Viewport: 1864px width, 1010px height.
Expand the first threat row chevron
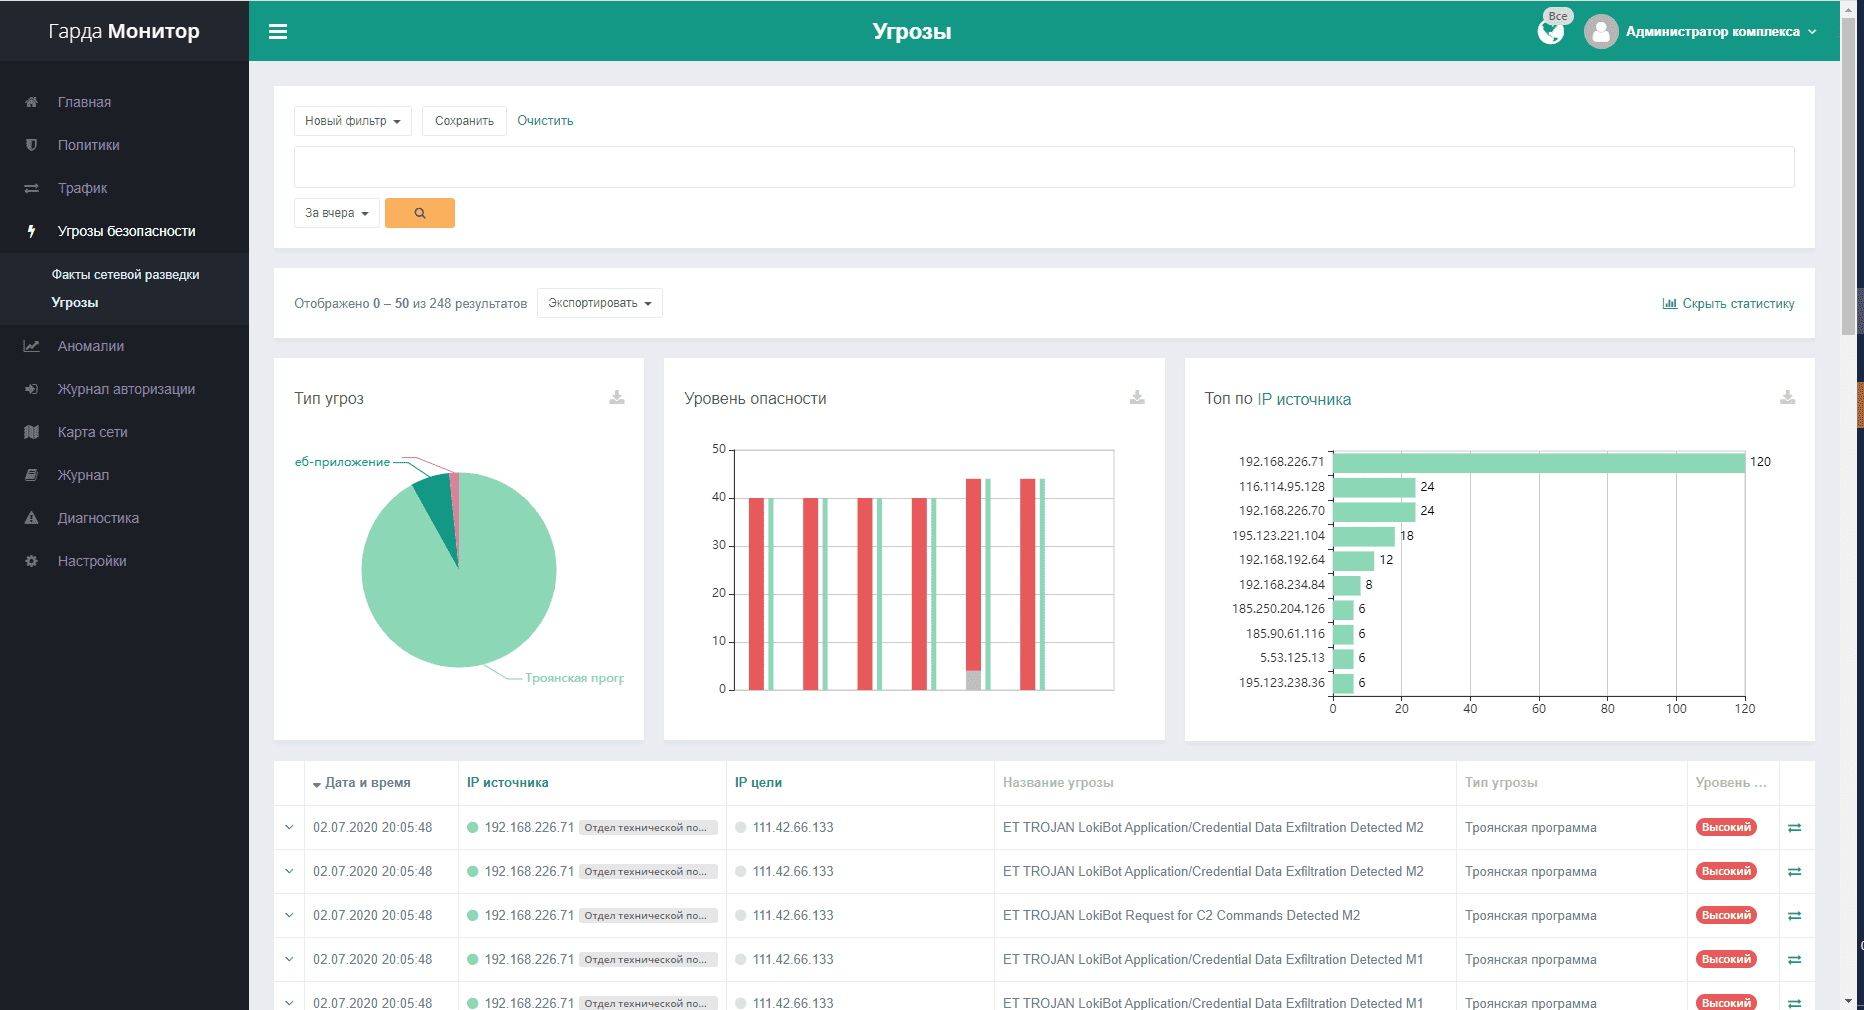289,827
